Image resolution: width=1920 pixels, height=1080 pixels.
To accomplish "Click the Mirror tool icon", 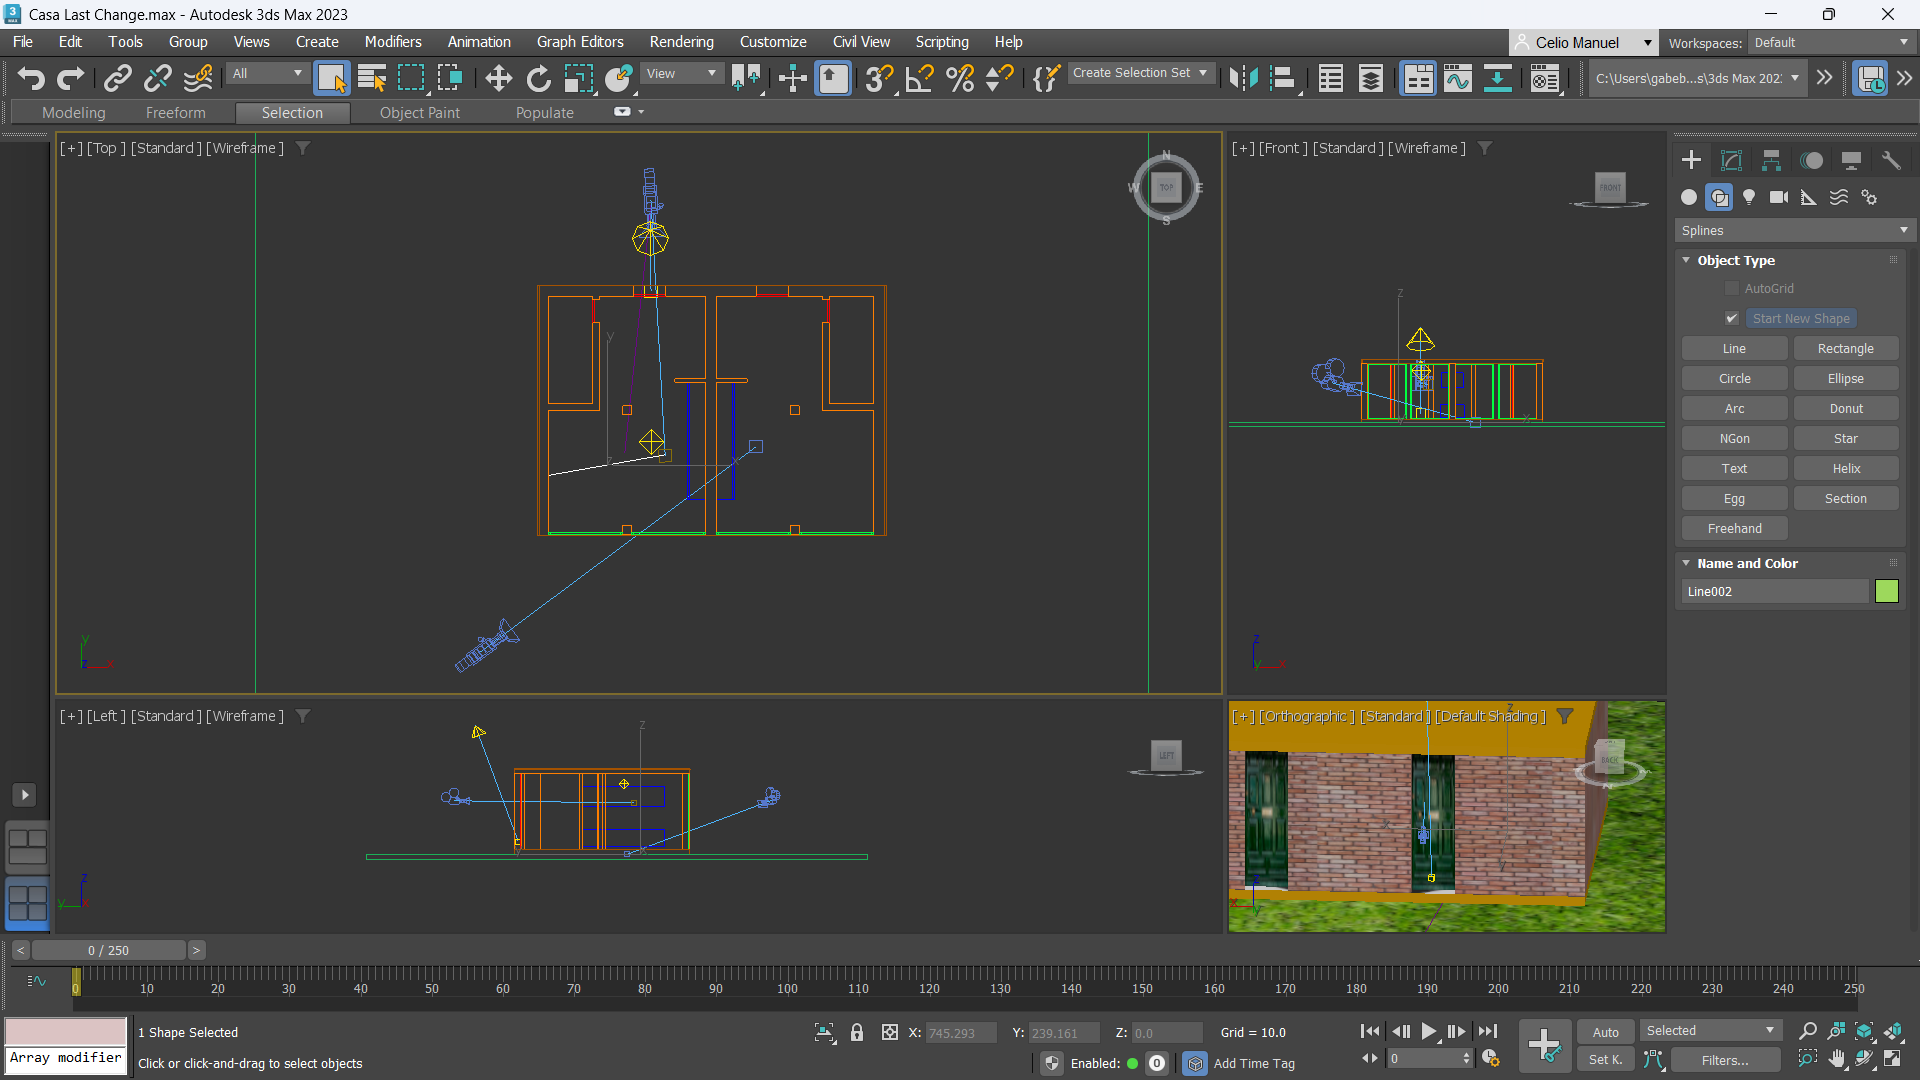I will [x=1243, y=78].
